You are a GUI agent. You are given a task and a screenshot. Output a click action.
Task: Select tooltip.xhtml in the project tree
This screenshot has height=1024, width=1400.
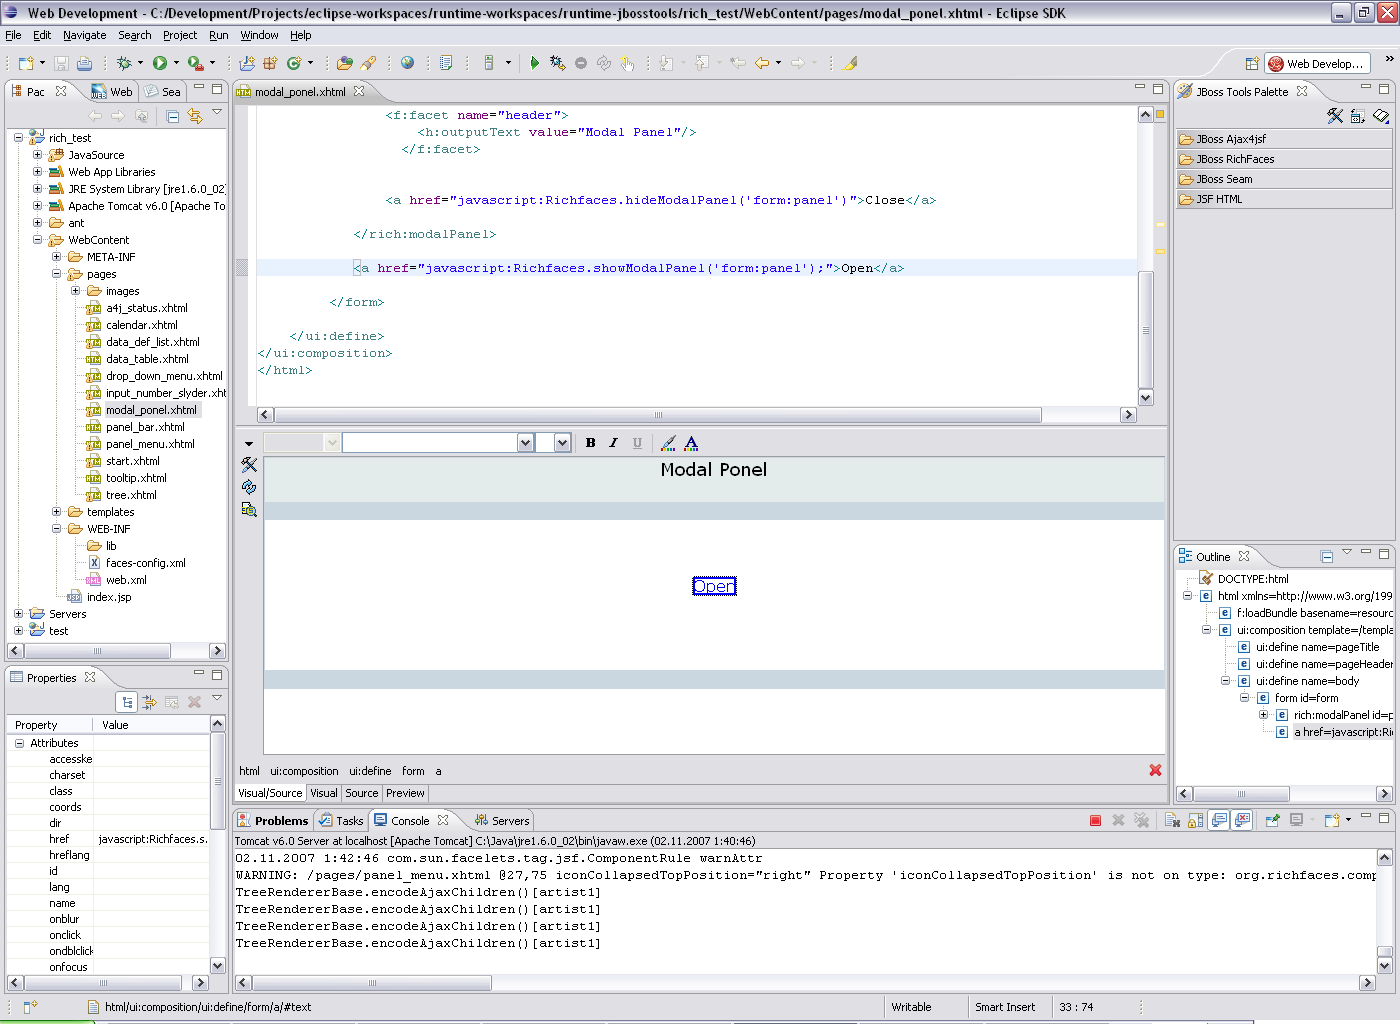click(x=136, y=478)
